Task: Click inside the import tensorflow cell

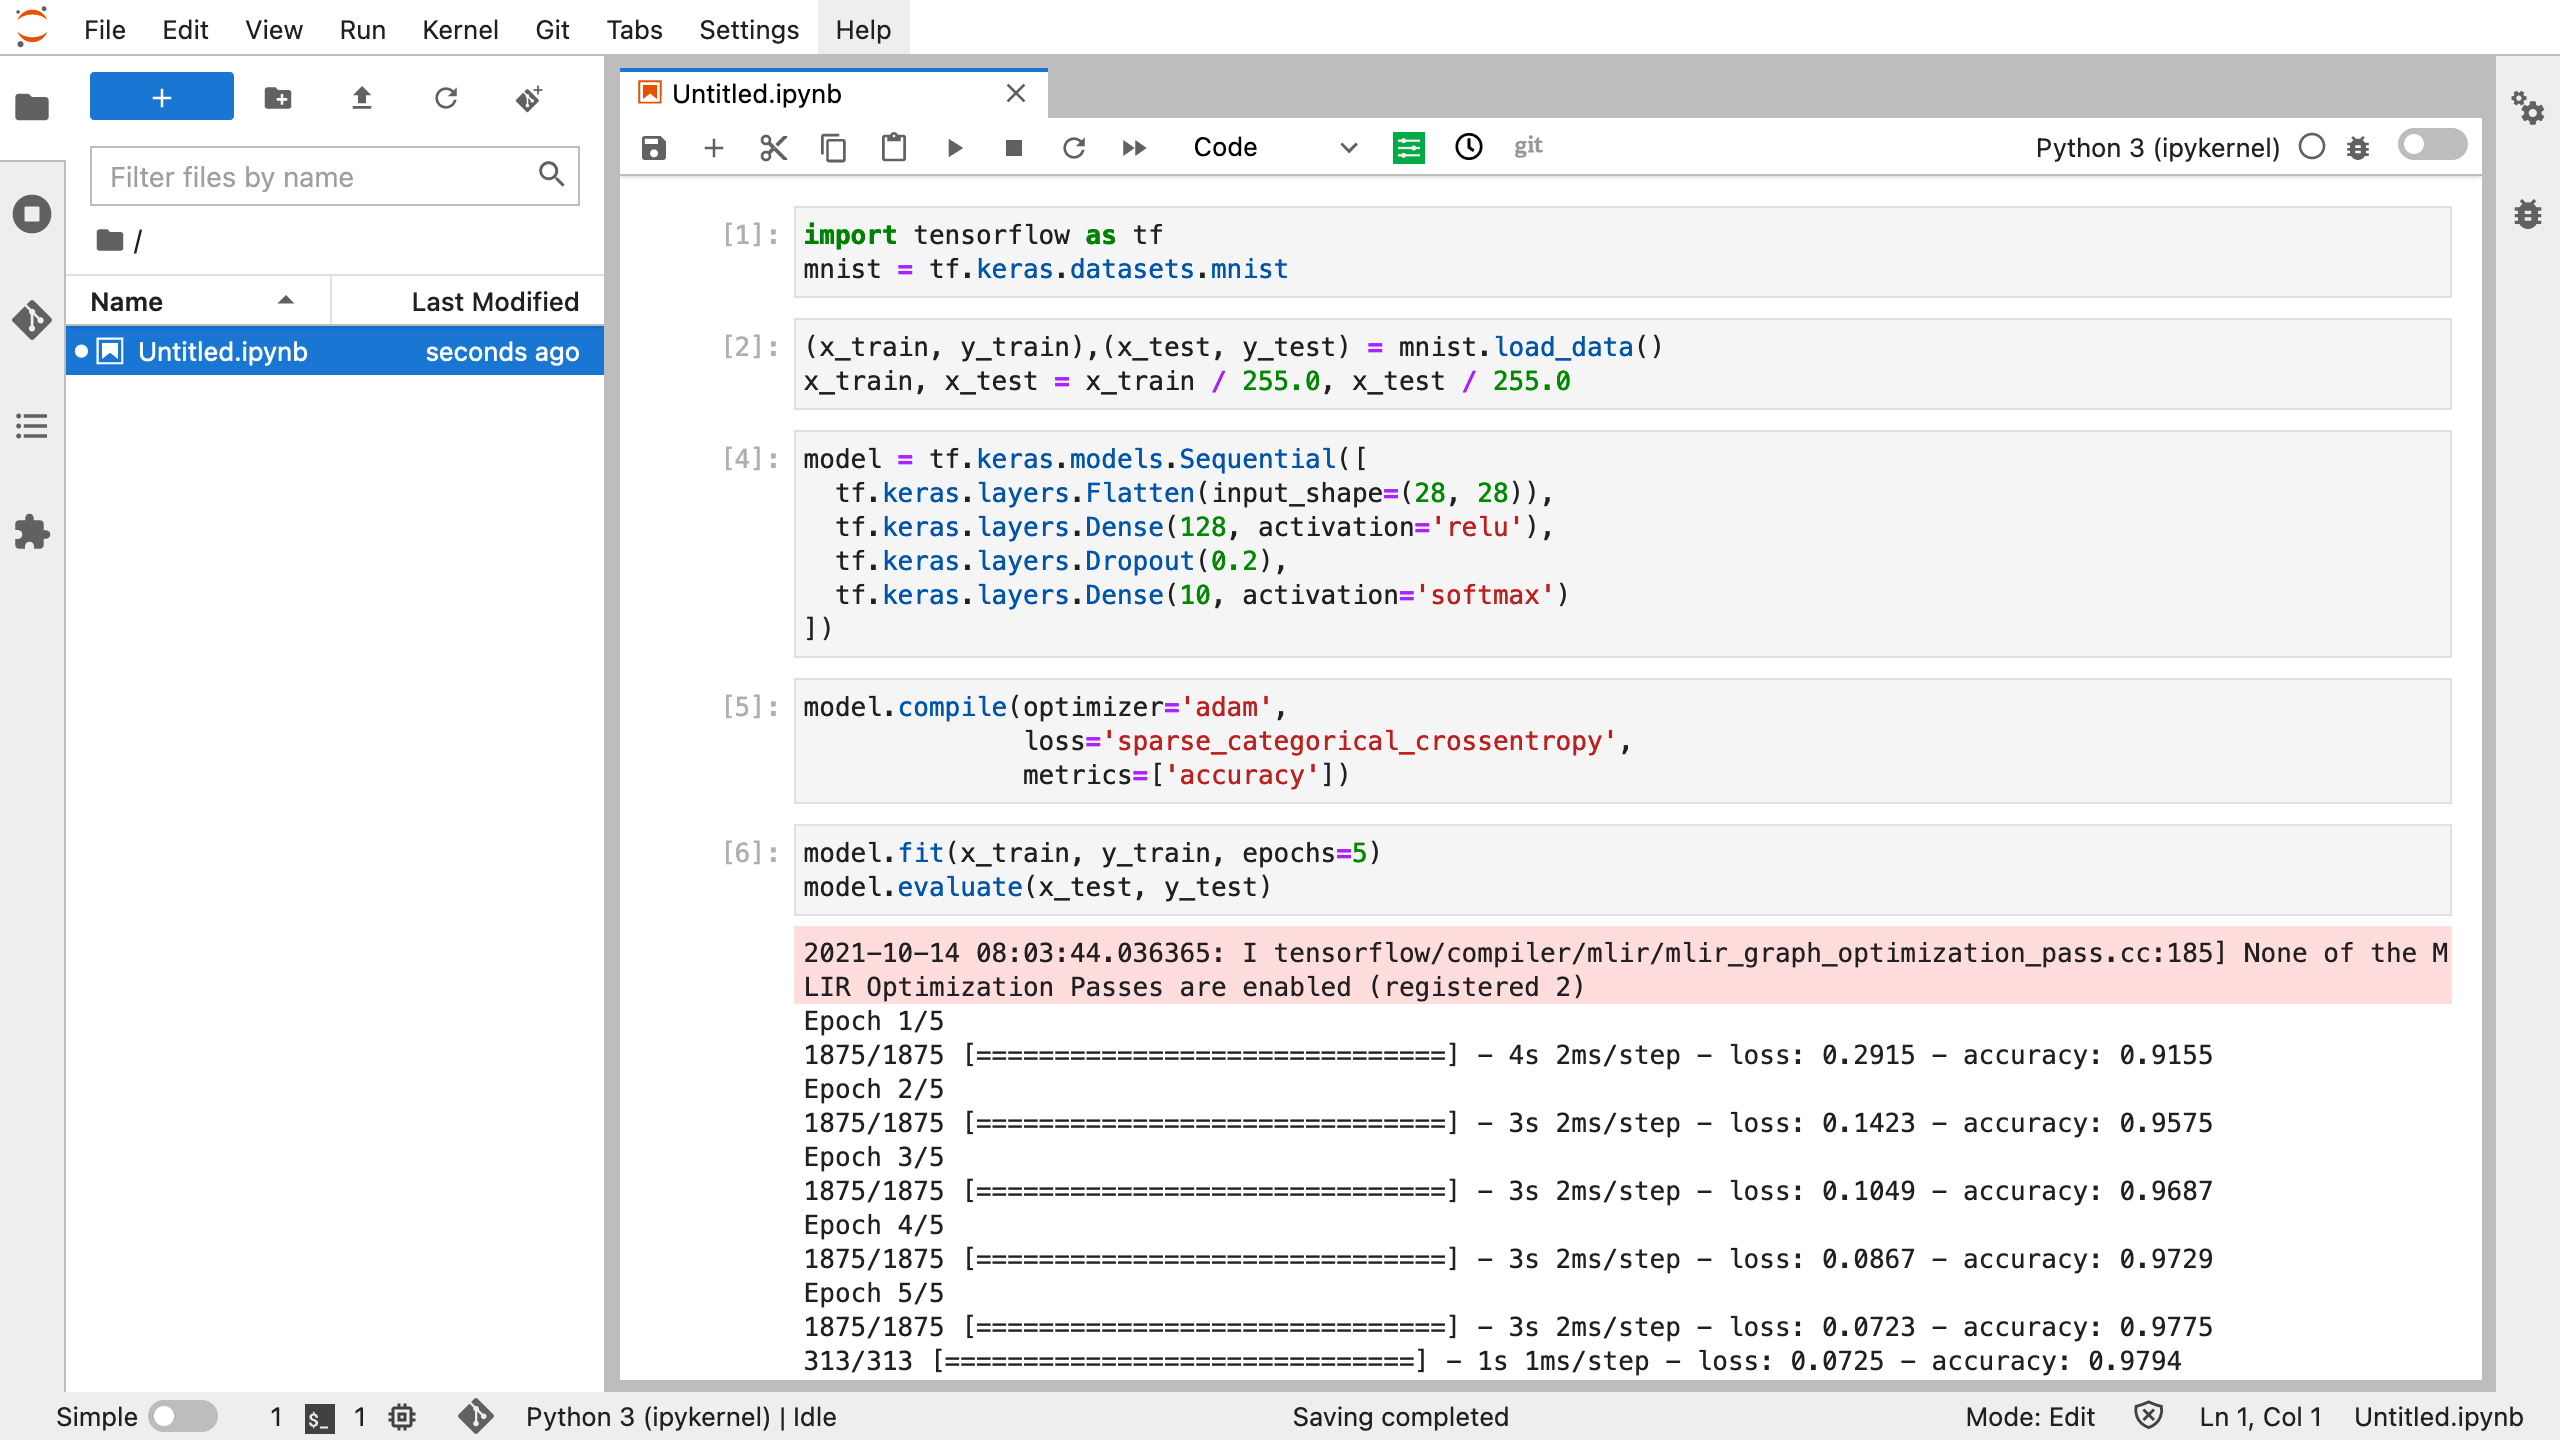Action: (1622, 252)
